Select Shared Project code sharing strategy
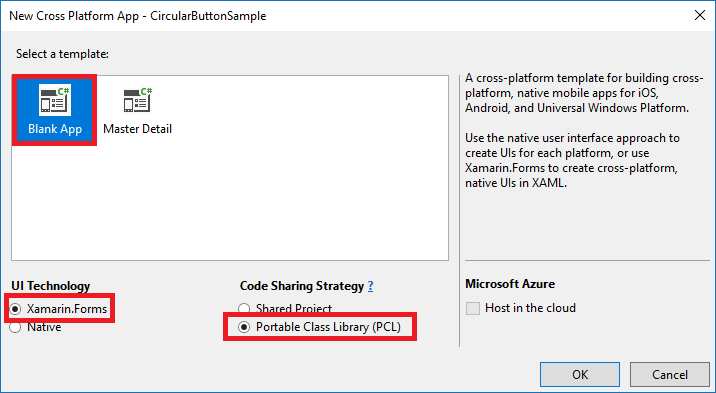Viewport: 716px width, 393px height. point(244,309)
